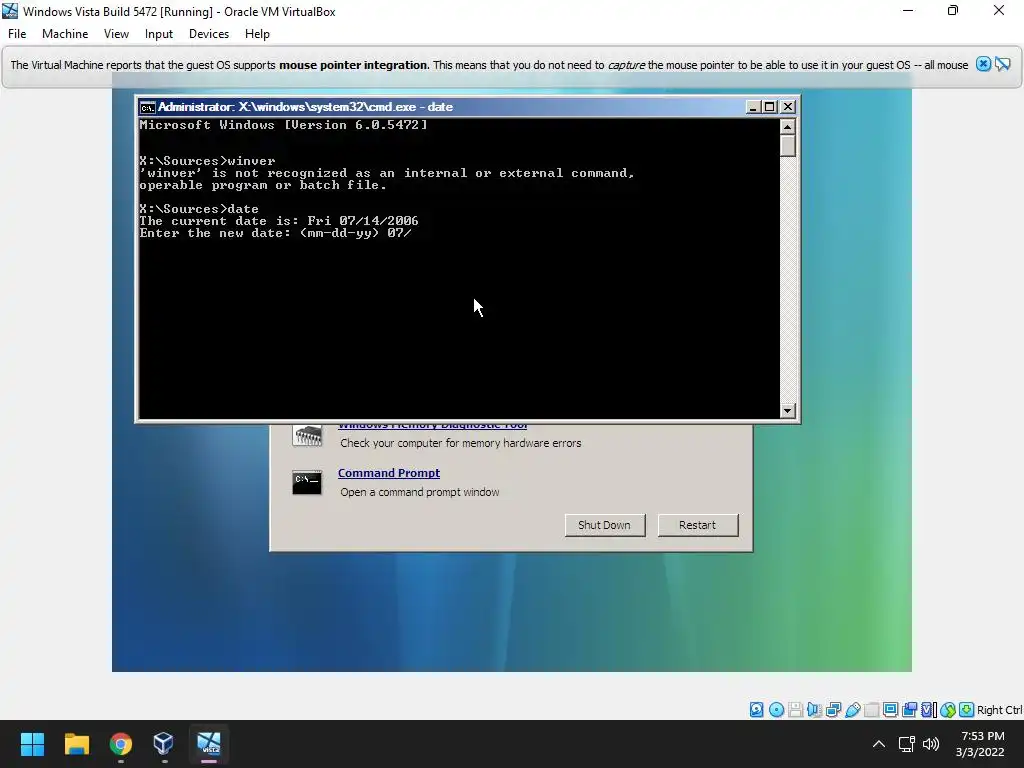Show hidden system tray icons chevron
The height and width of the screenshot is (768, 1024).
(x=879, y=744)
